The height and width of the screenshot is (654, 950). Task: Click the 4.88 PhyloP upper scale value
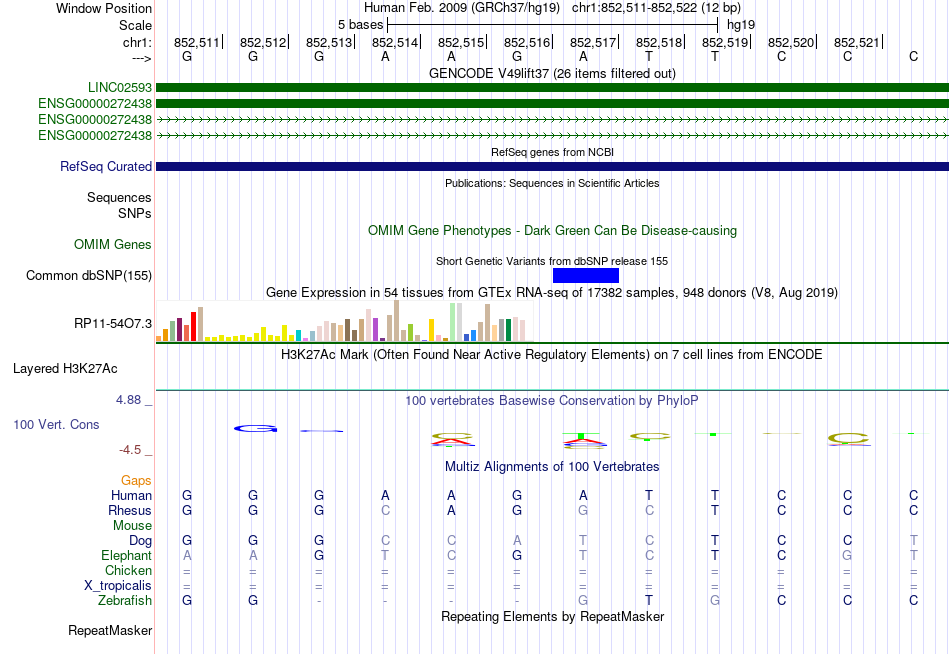click(128, 400)
